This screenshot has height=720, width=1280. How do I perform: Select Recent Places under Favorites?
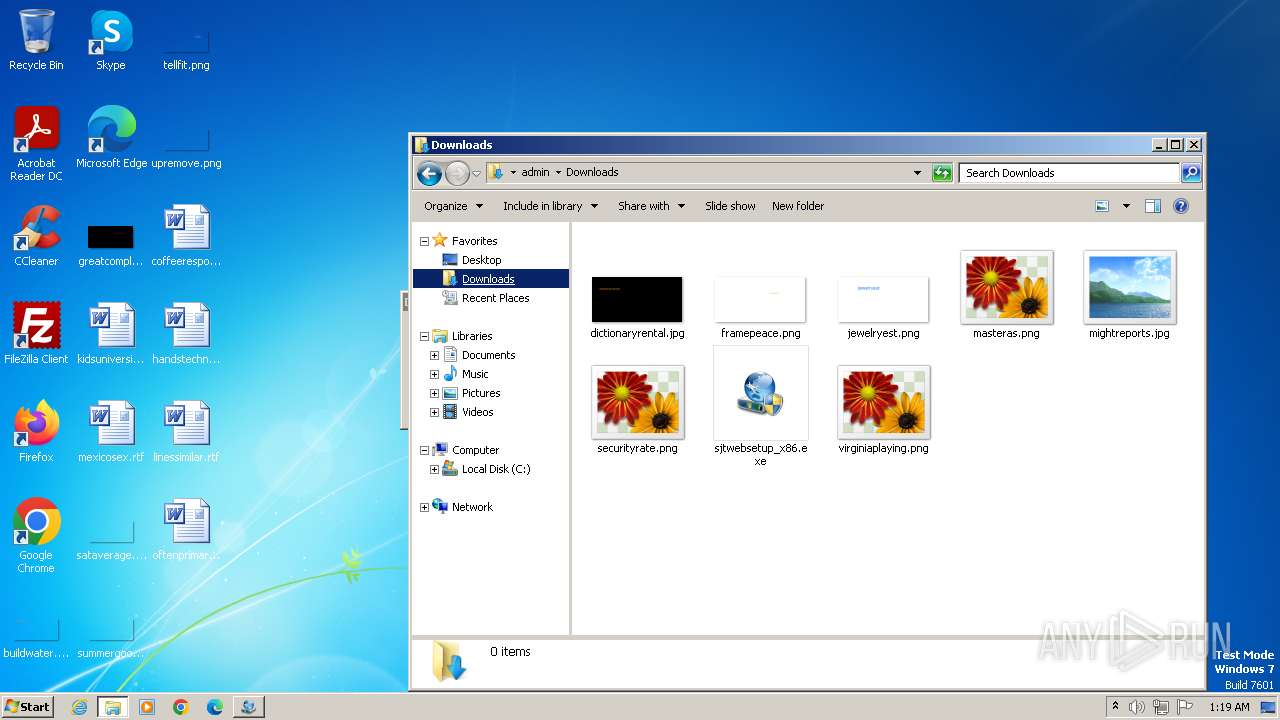click(x=495, y=298)
